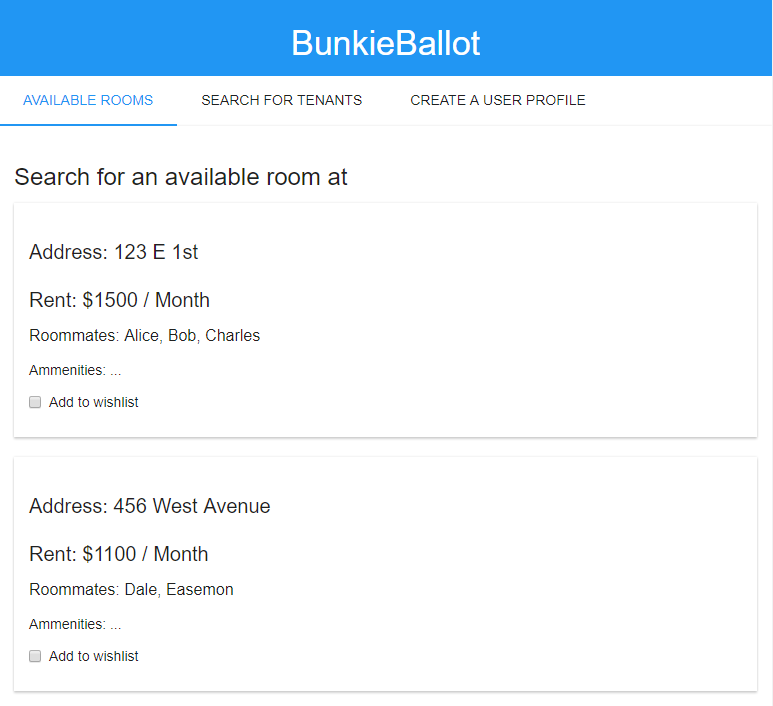773x706 pixels.
Task: Click the word 'Roommates:' in the Dale listing
Action: (74, 590)
